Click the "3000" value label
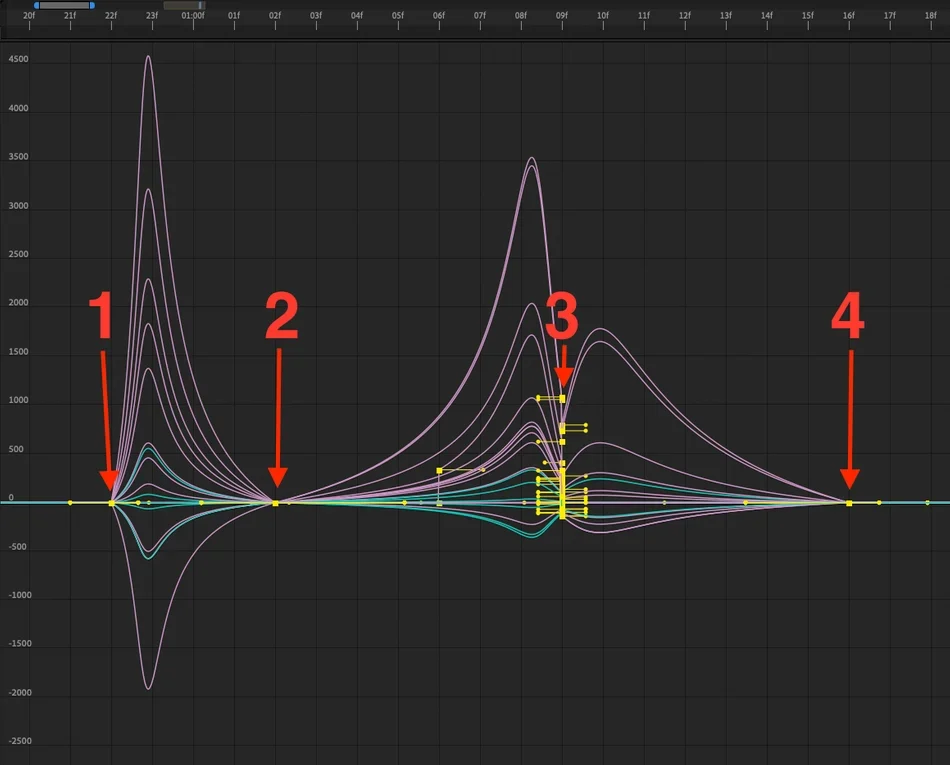Image resolution: width=950 pixels, height=765 pixels. coord(18,206)
